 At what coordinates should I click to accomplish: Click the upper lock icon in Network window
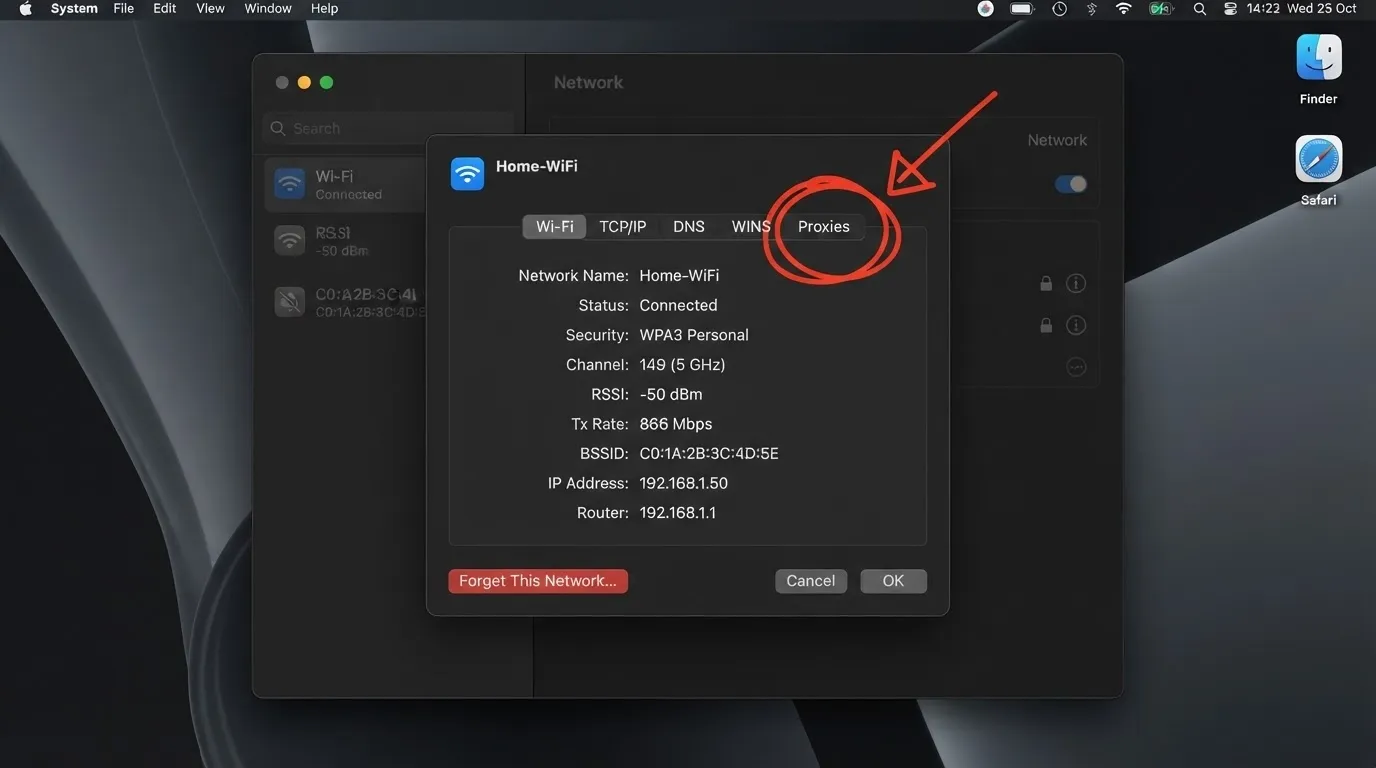click(1046, 283)
